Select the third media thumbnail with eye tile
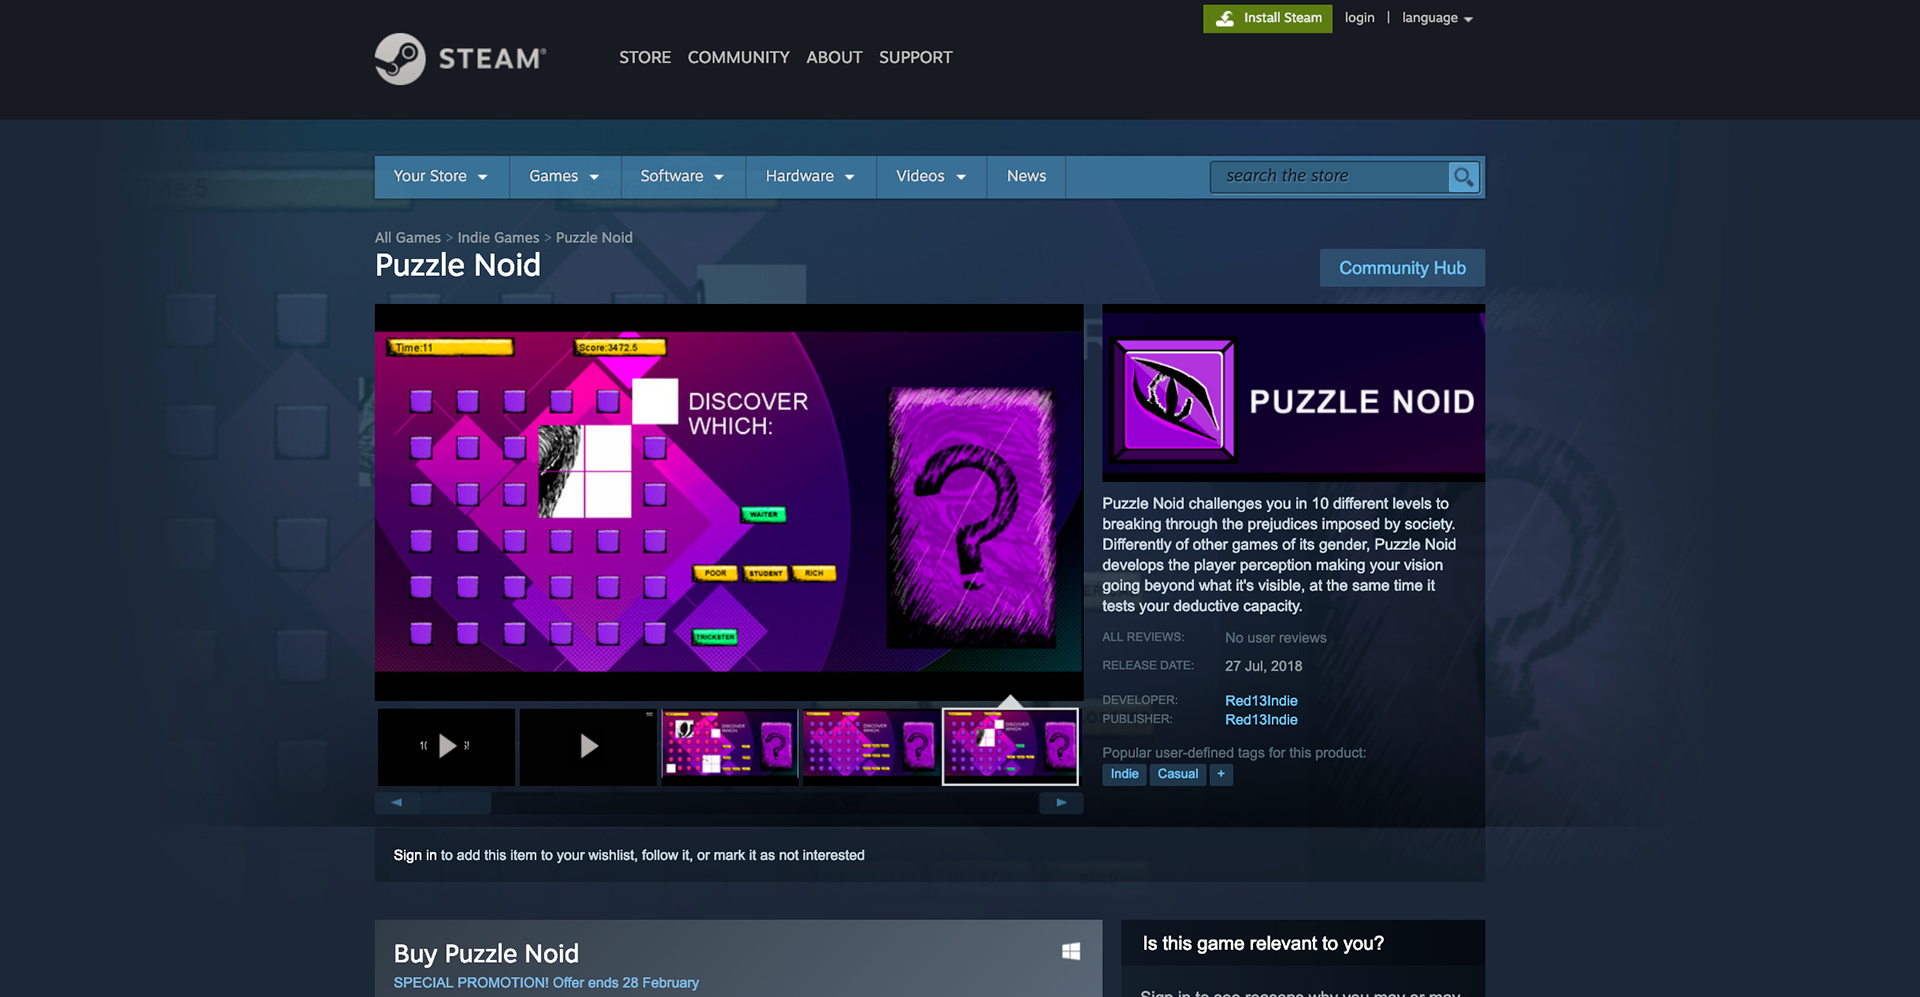This screenshot has width=1920, height=997. tap(730, 746)
